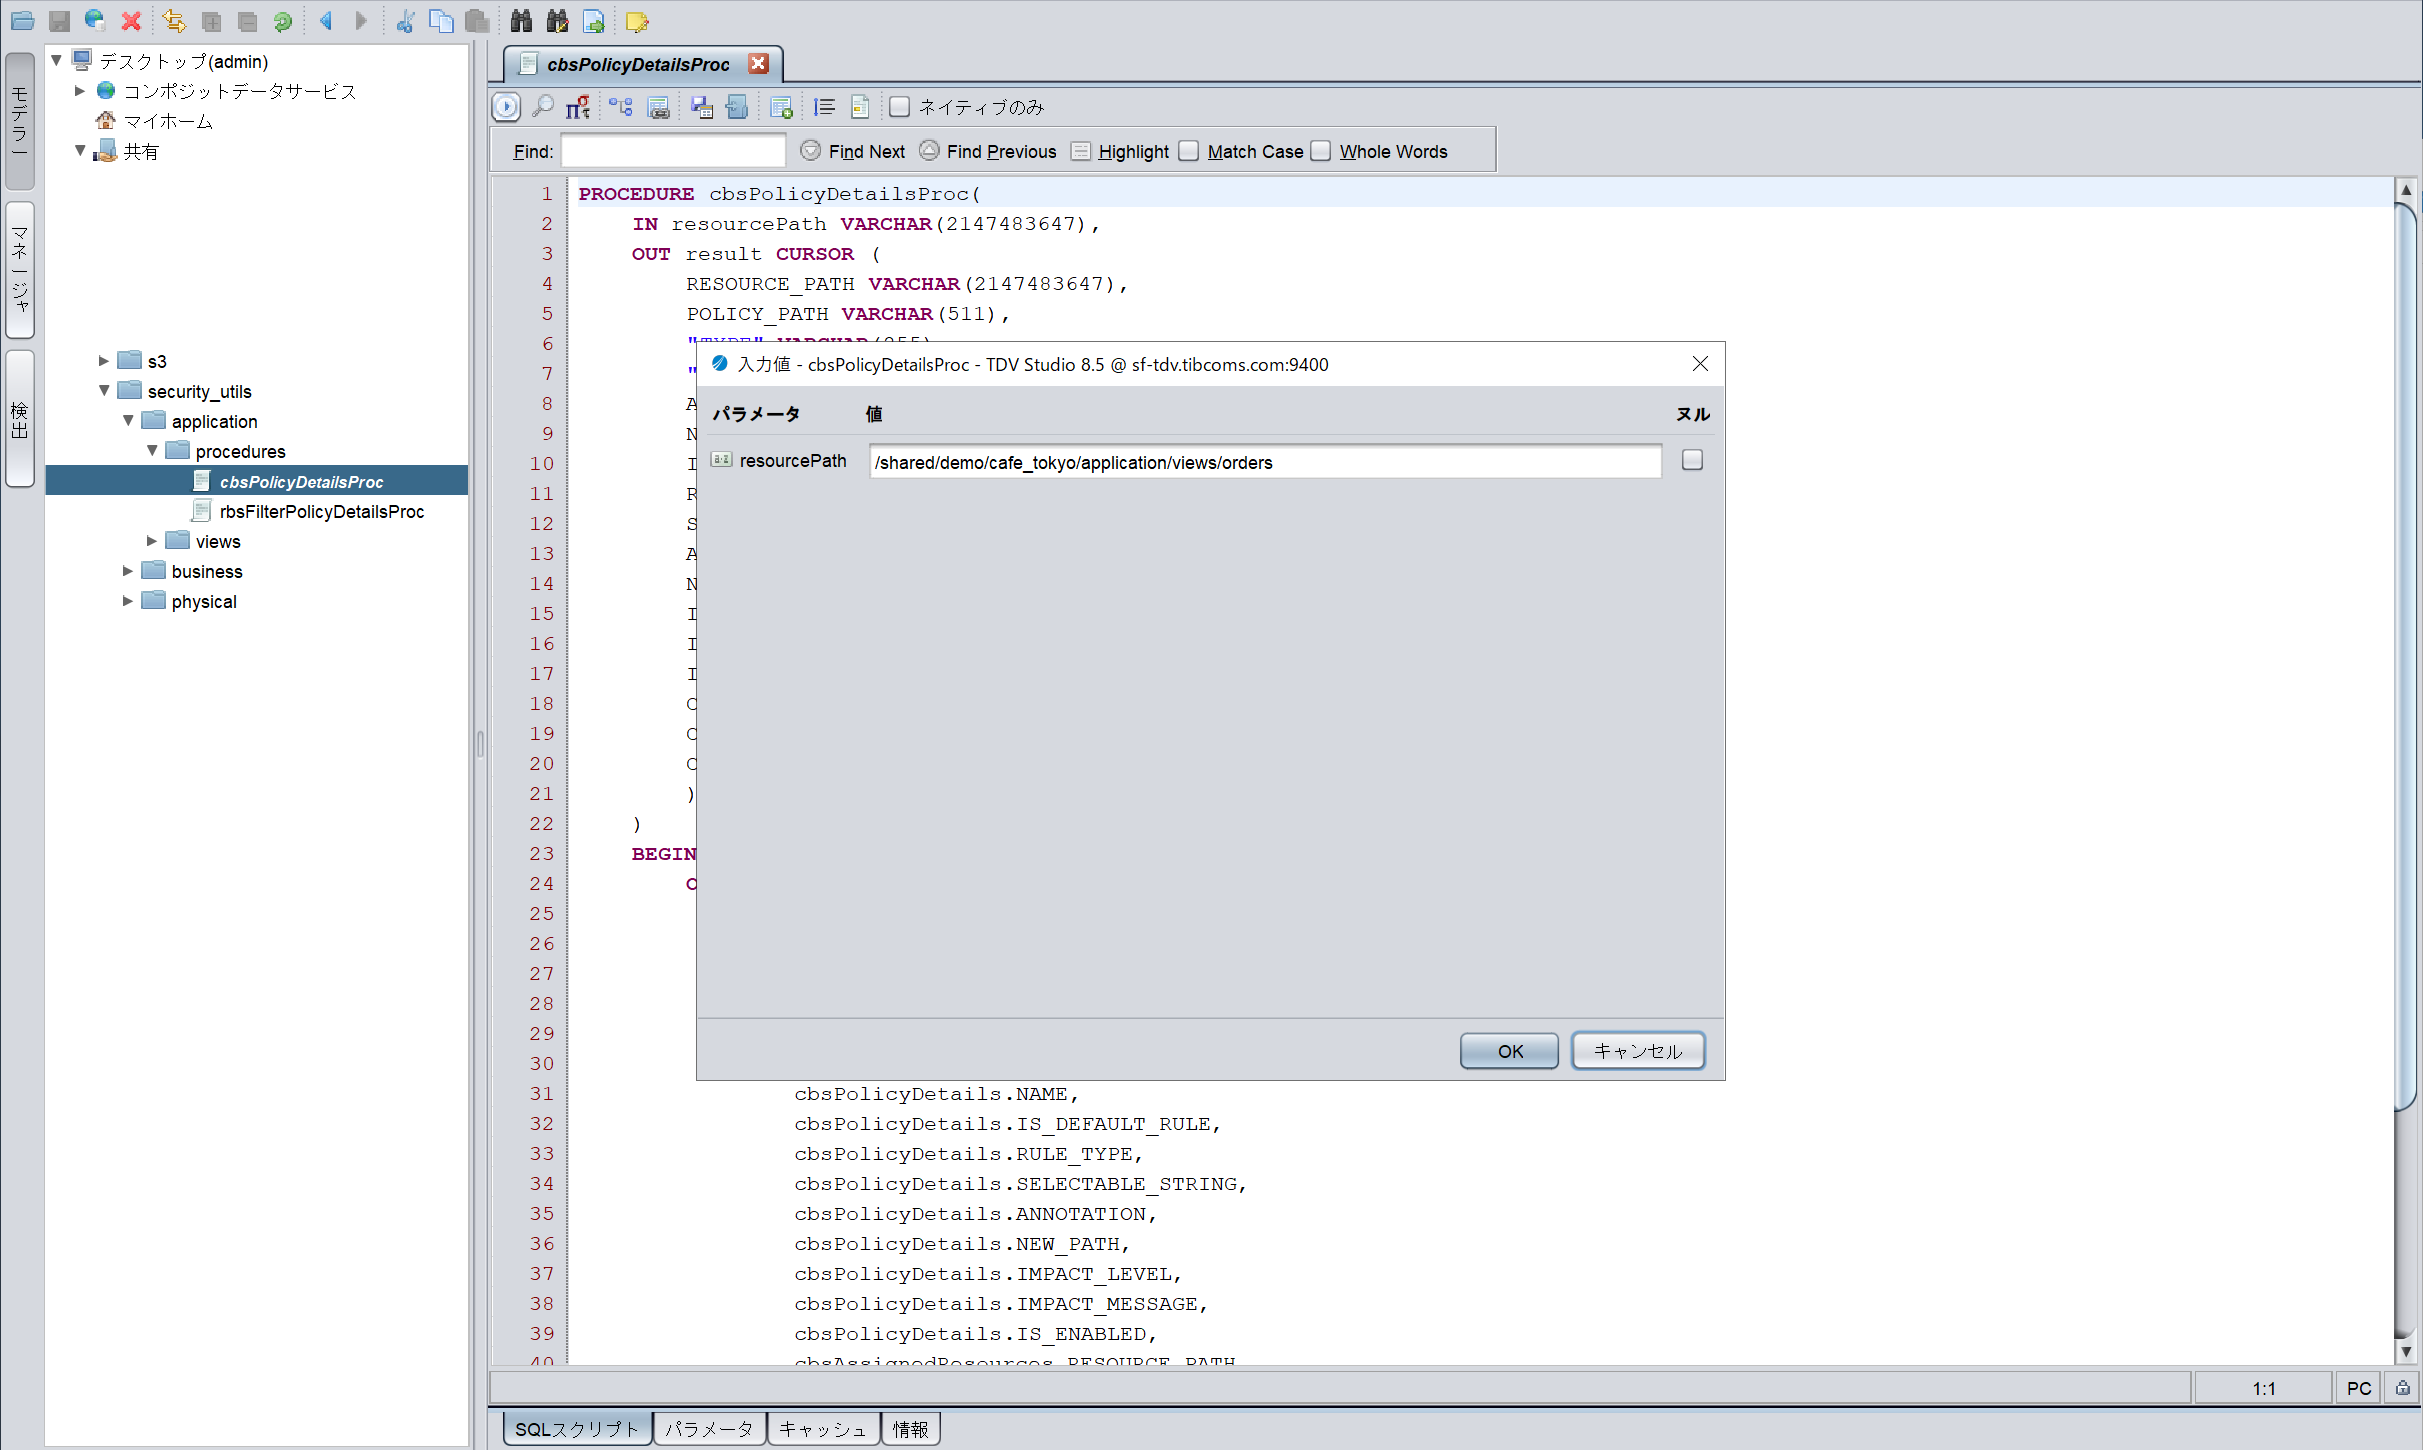Click the open folder toolbar icon
Image resolution: width=2423 pixels, height=1450 pixels.
pos(22,20)
